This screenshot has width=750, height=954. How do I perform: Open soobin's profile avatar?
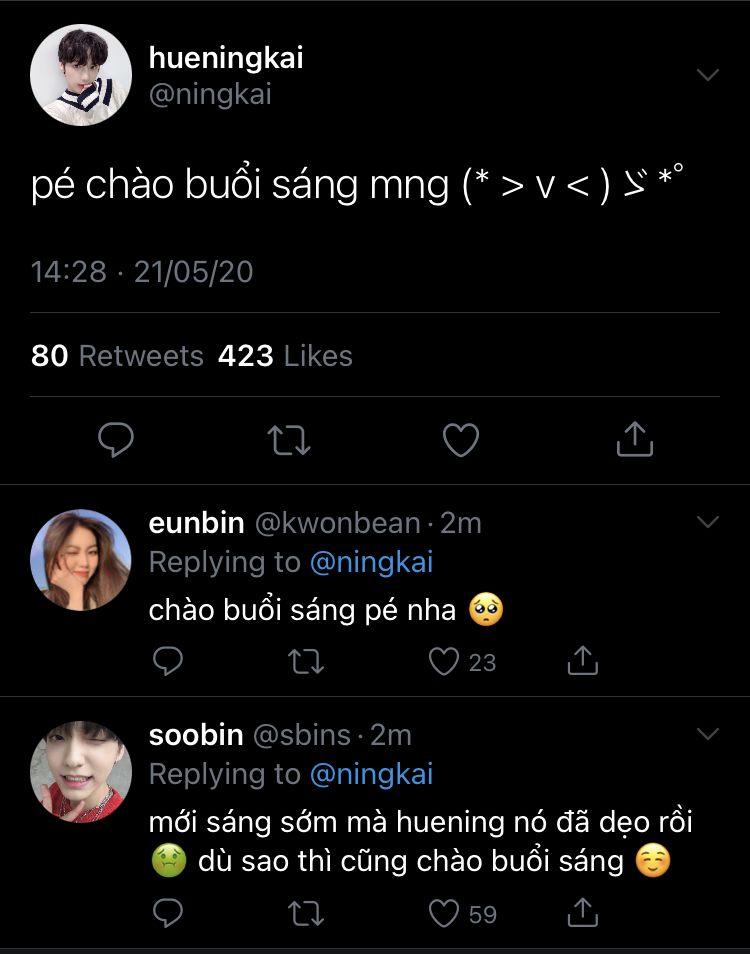point(81,771)
